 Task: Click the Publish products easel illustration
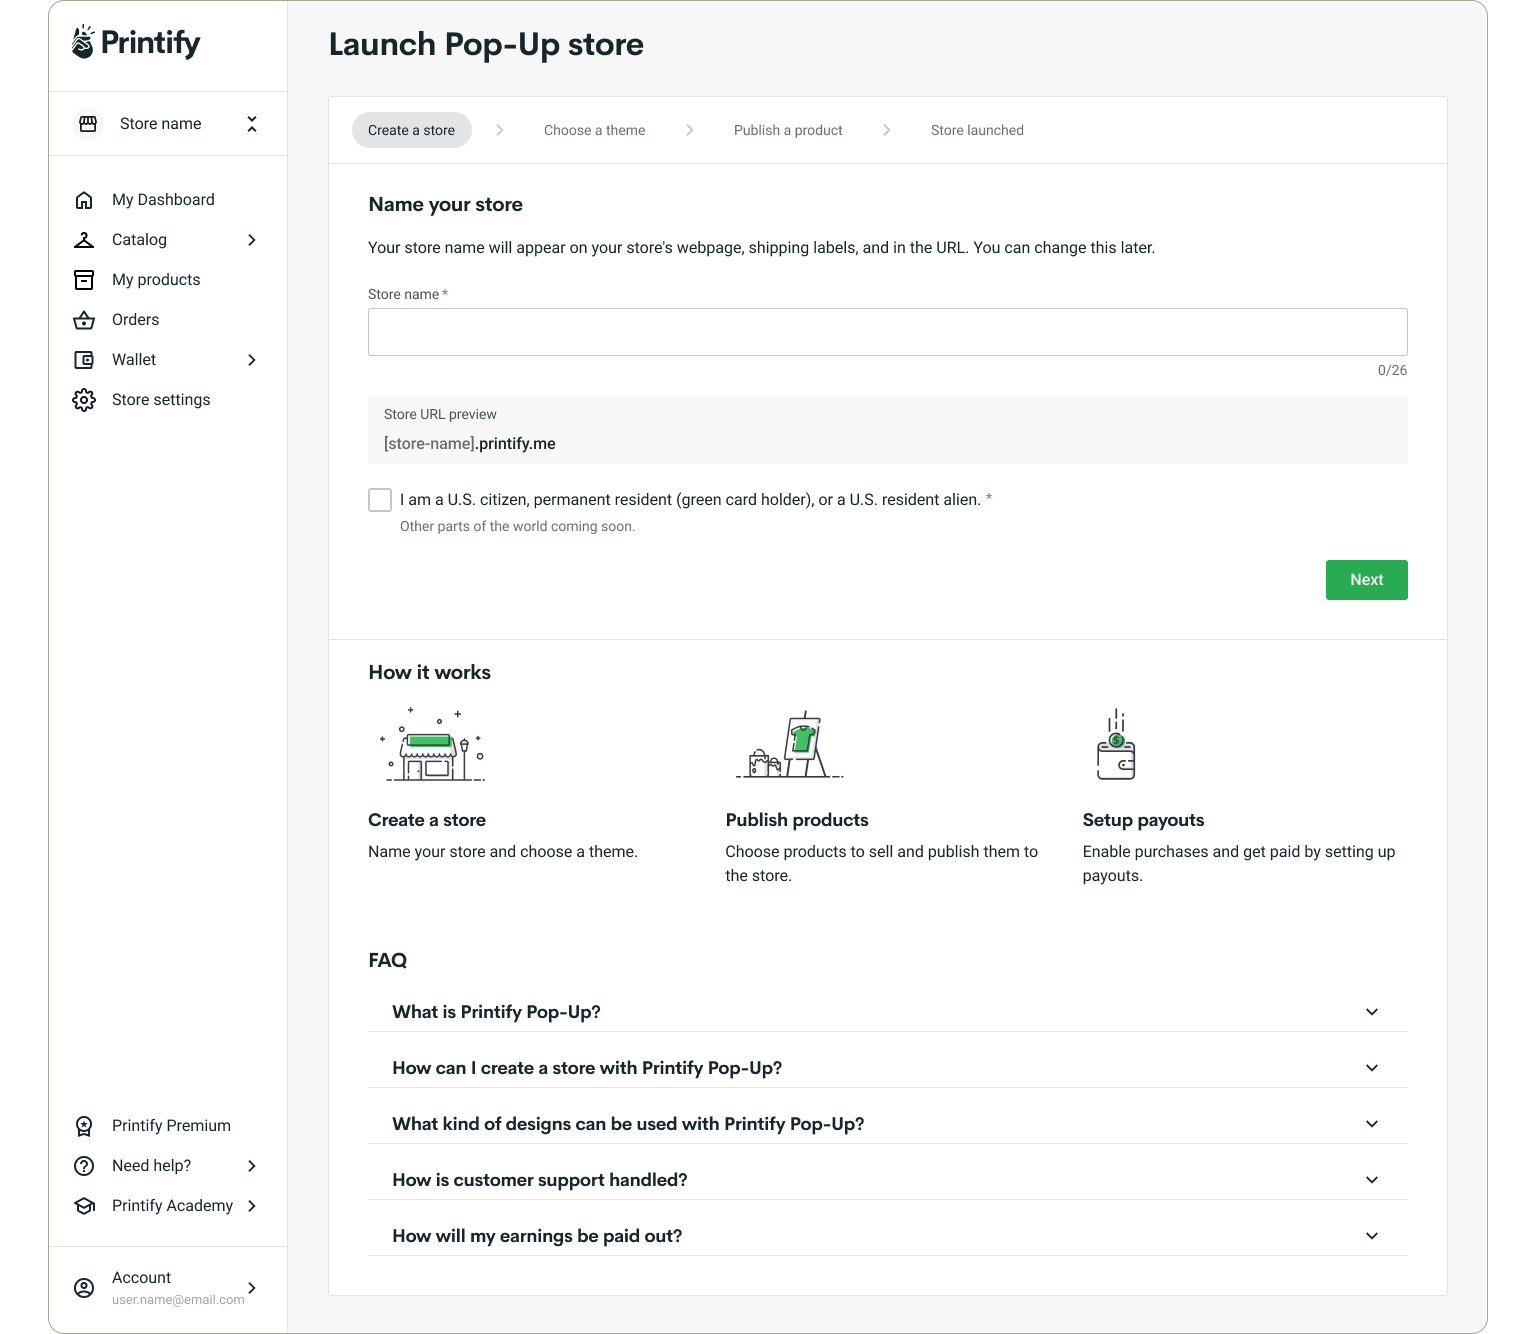[790, 745]
